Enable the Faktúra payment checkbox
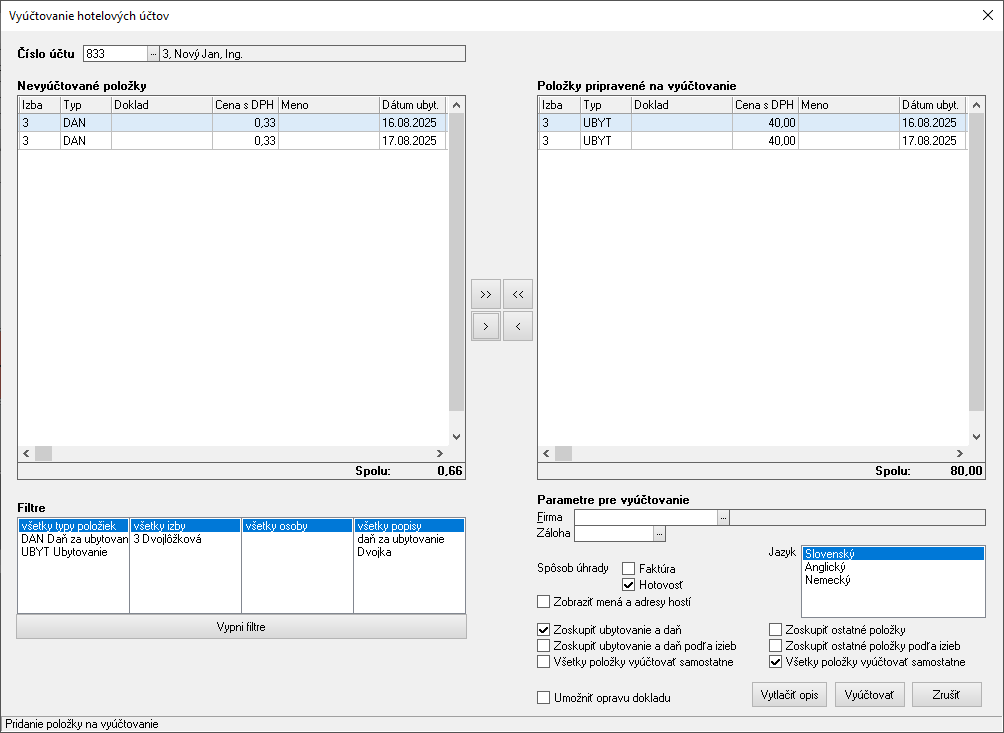The height and width of the screenshot is (733, 1004). tap(629, 568)
